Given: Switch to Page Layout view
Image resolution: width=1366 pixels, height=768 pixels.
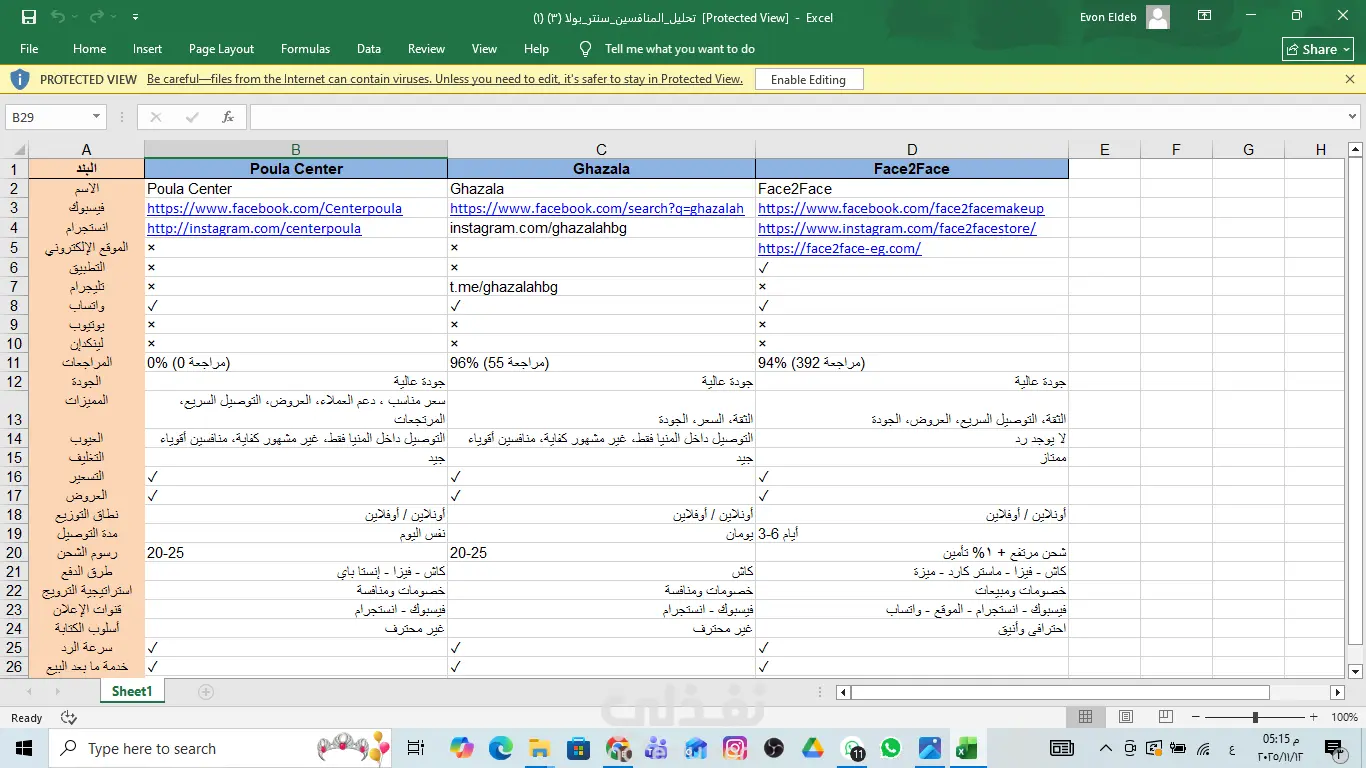Looking at the screenshot, I should pos(1126,717).
